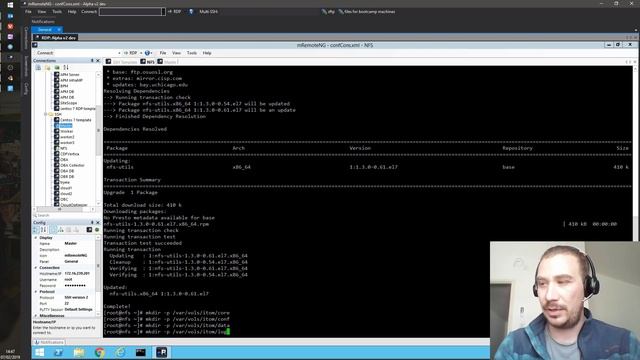Open the outer mRemoteNG View menu

tap(42, 11)
